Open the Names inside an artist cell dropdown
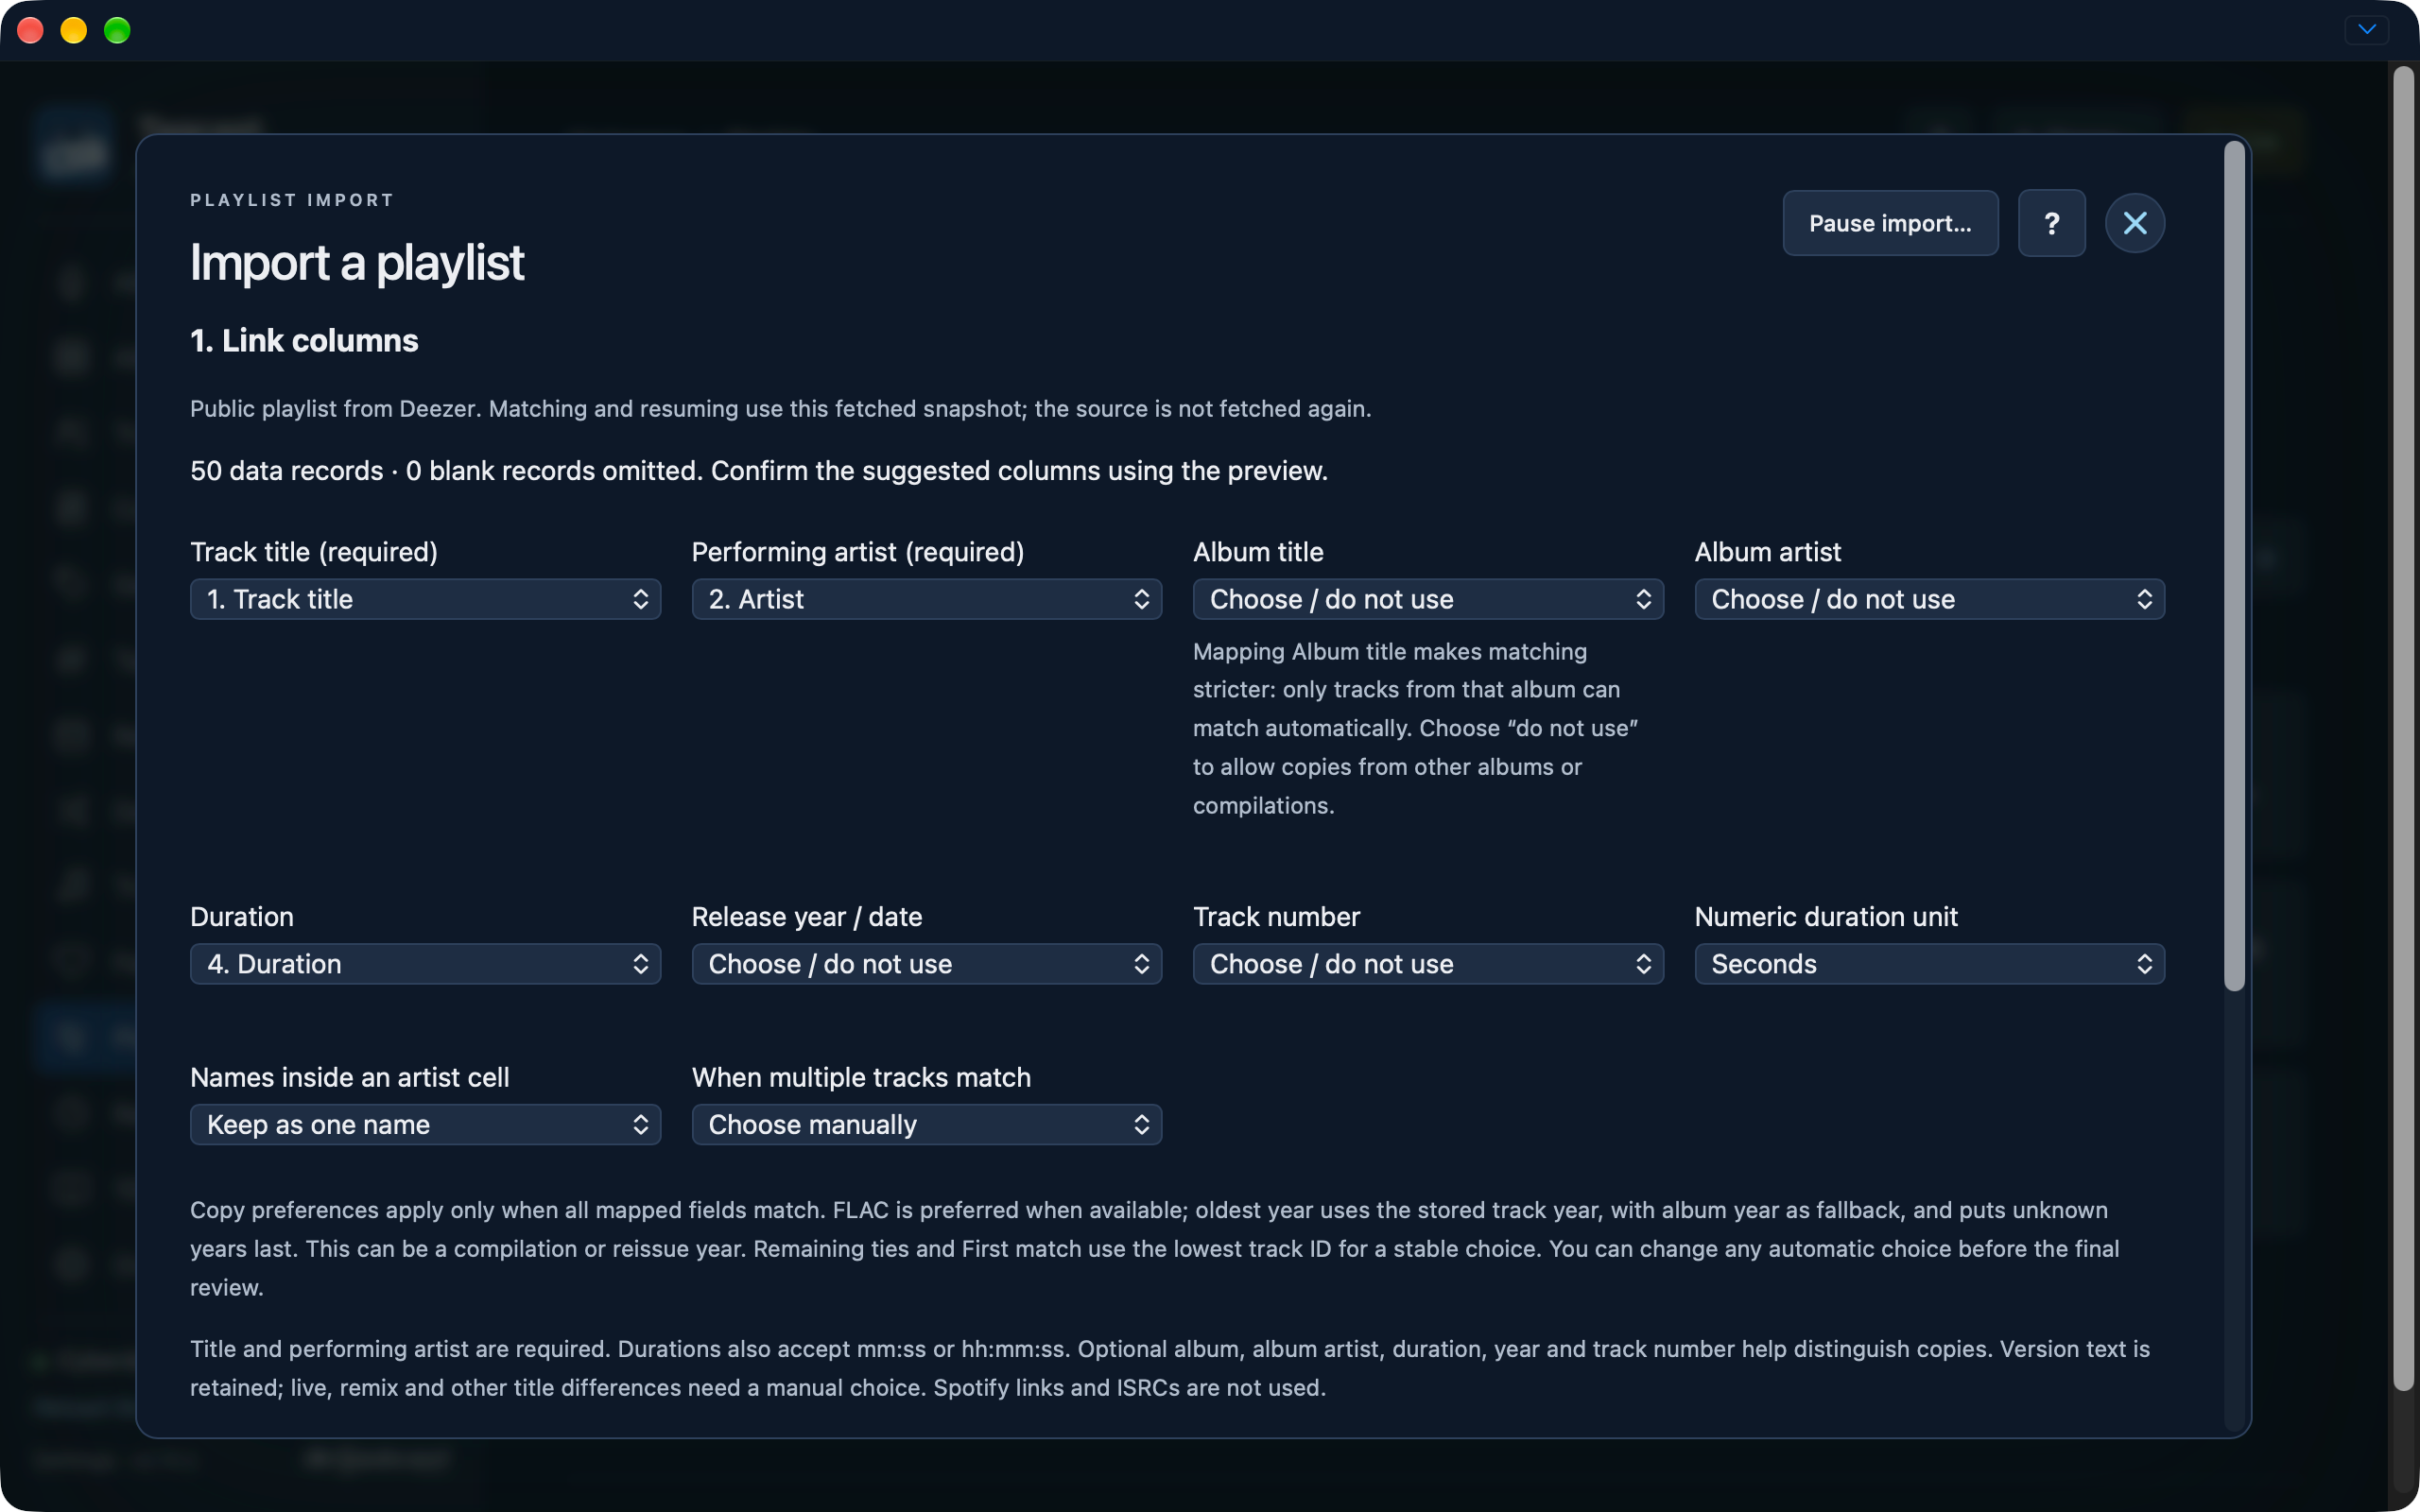Image resolution: width=2420 pixels, height=1512 pixels. (x=425, y=1124)
